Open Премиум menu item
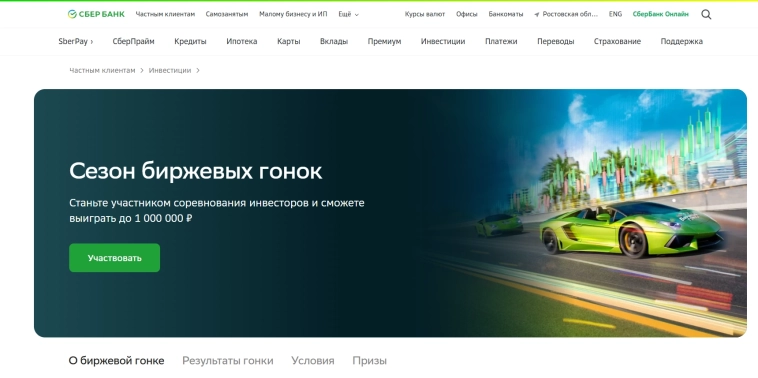This screenshot has height=378, width=758. click(384, 42)
